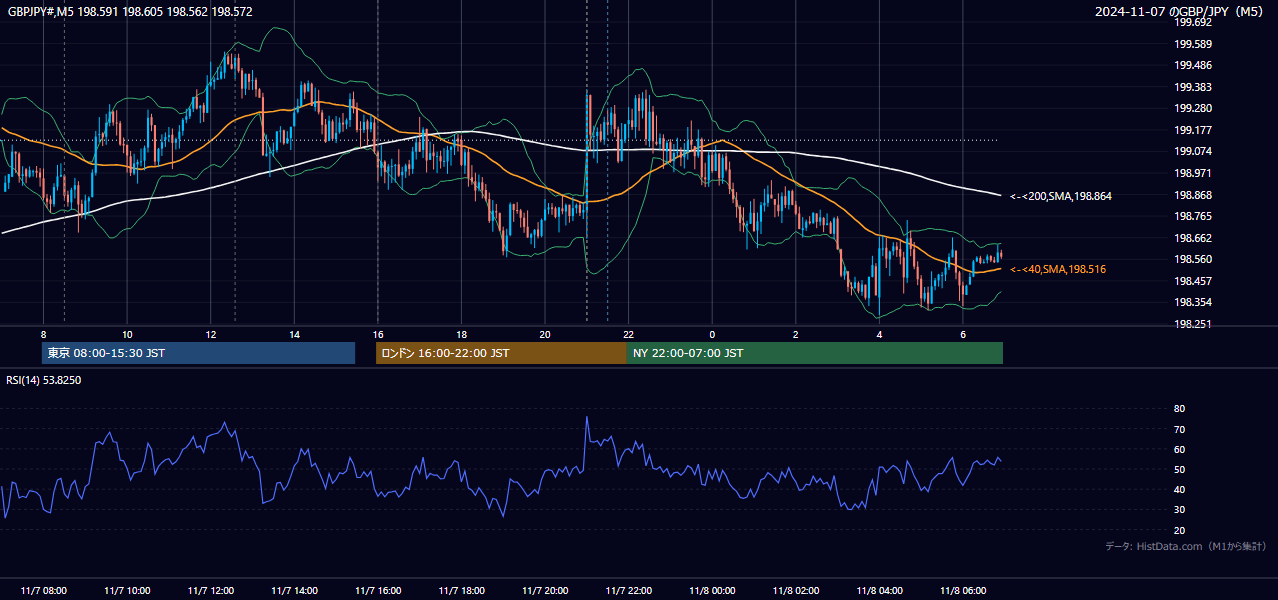Click the 11/8 06:00 time axis label
This screenshot has width=1278, height=600.
pyautogui.click(x=962, y=591)
